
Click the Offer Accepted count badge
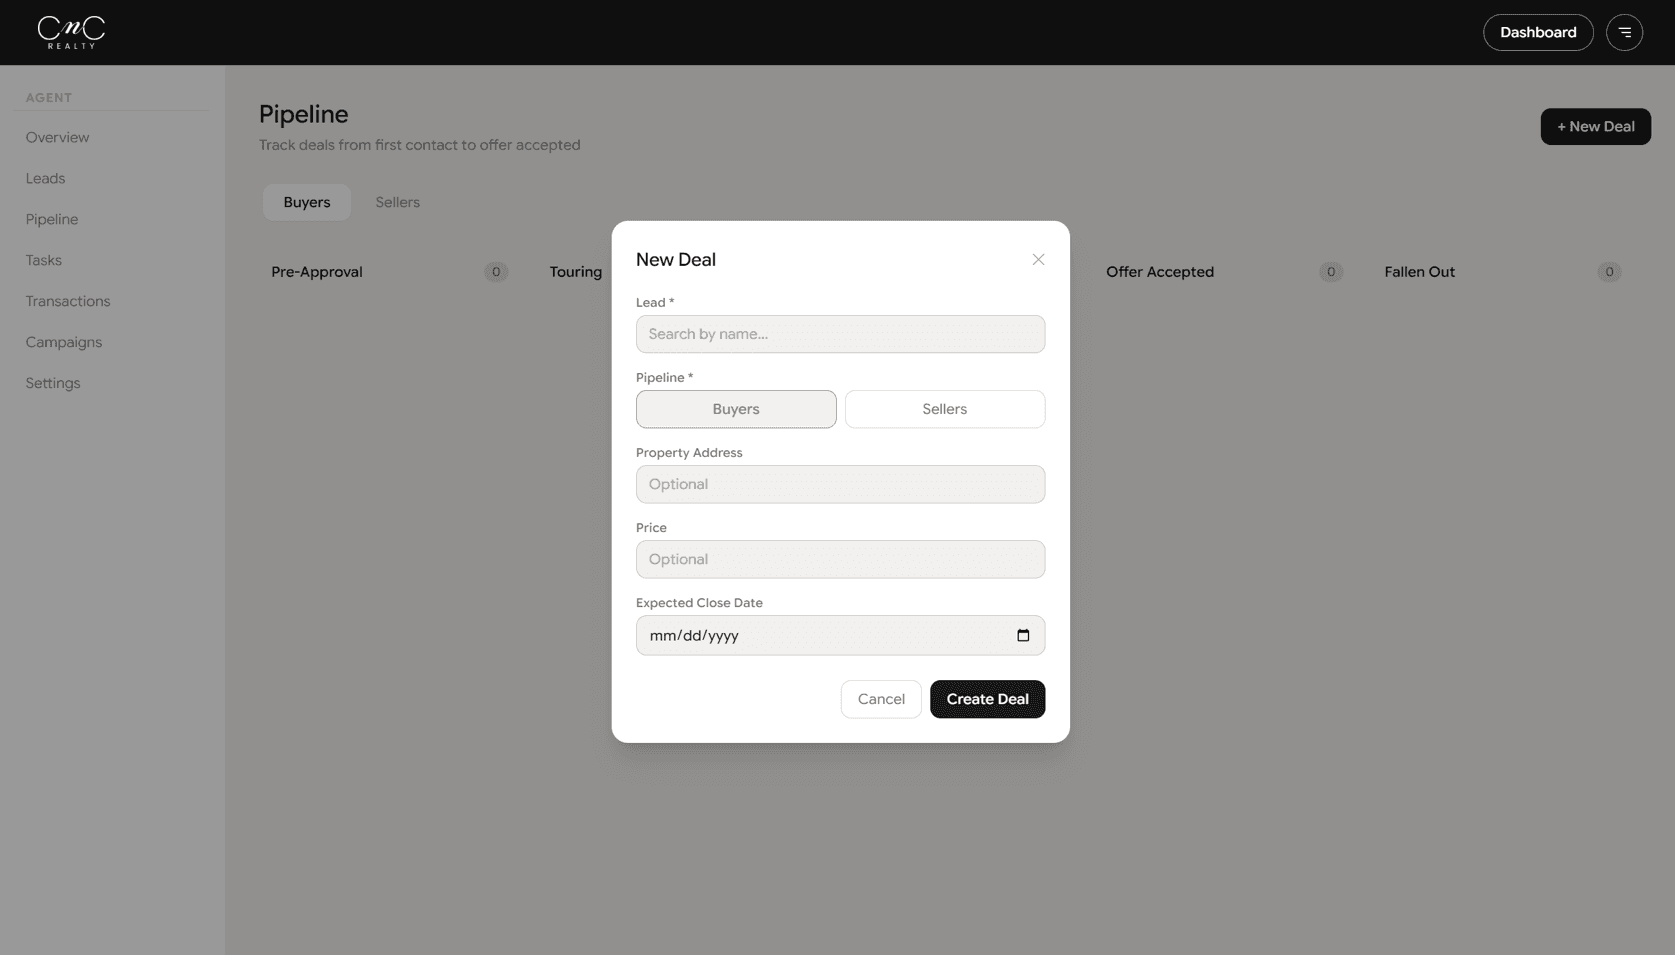[x=1331, y=272]
